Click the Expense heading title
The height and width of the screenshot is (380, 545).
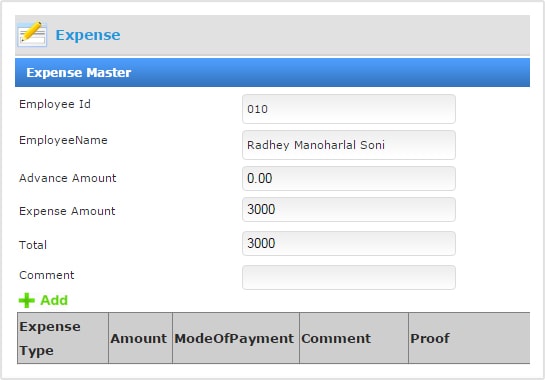pos(88,35)
